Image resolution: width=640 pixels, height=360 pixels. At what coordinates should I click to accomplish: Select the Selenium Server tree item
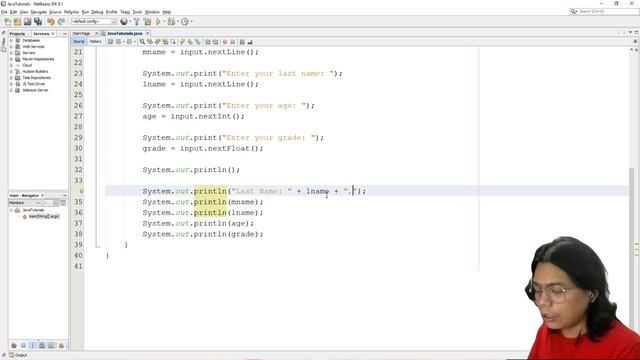[x=35, y=90]
